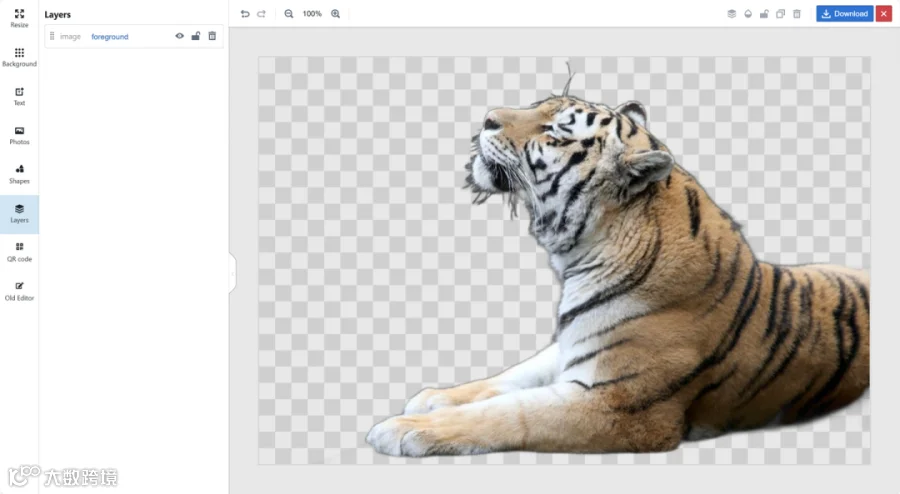Toggle lock on foreground layer
Screen dimensions: 900x494
(196, 36)
